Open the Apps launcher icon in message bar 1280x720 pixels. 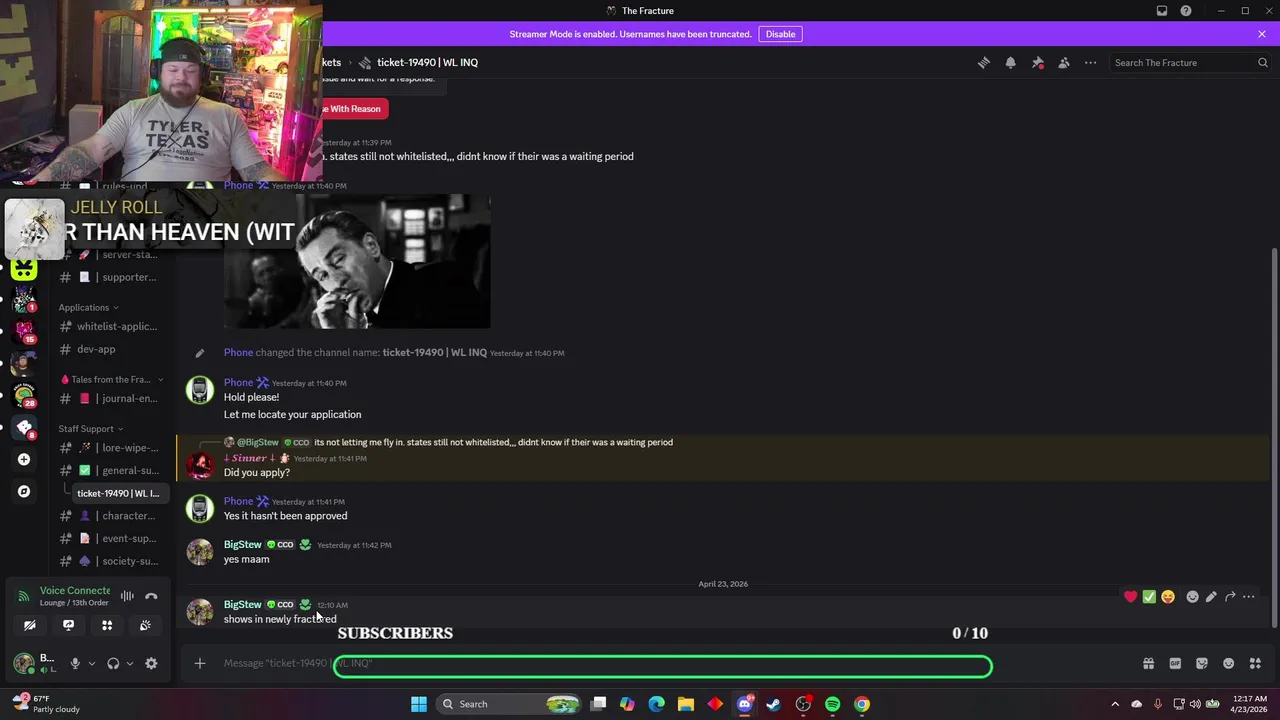[1255, 664]
